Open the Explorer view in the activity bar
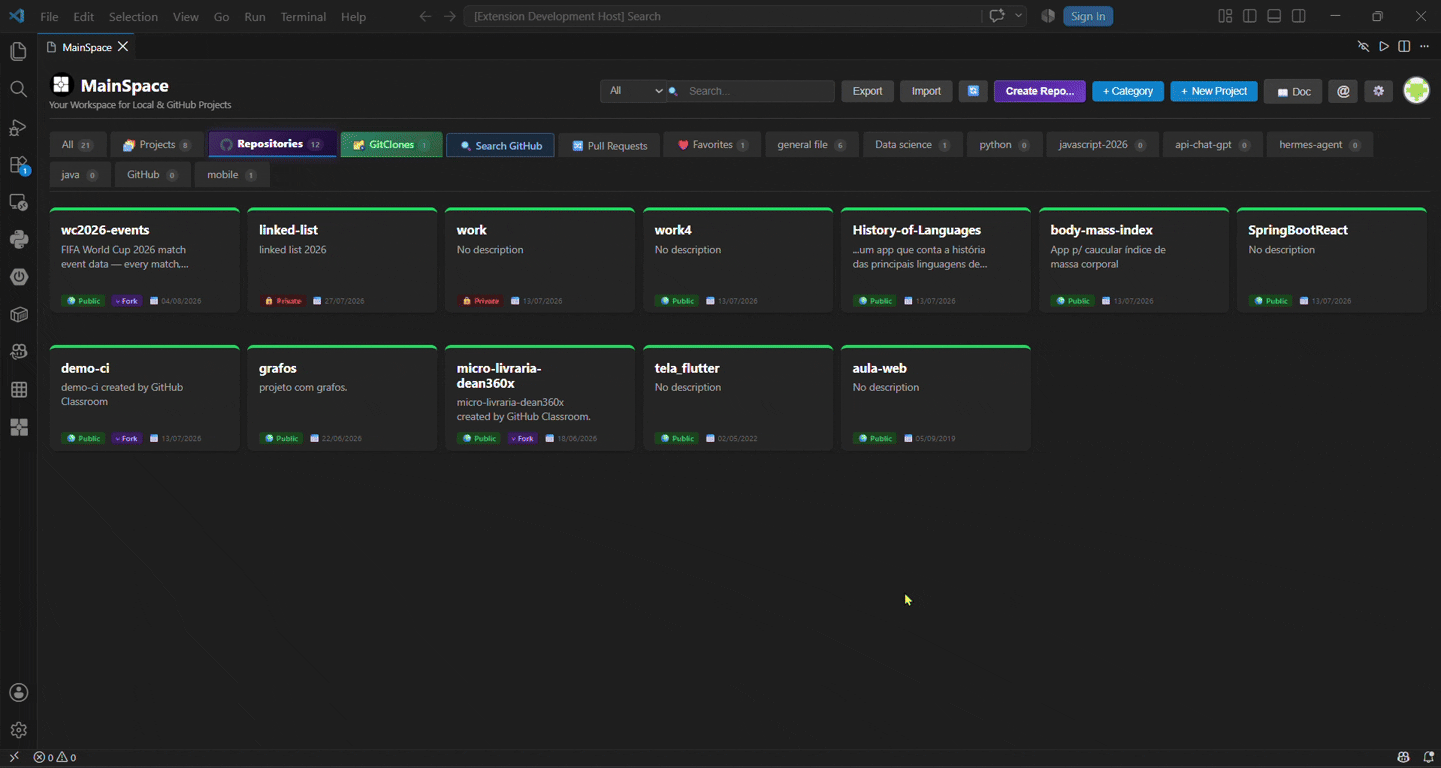The image size is (1441, 768). 18,52
